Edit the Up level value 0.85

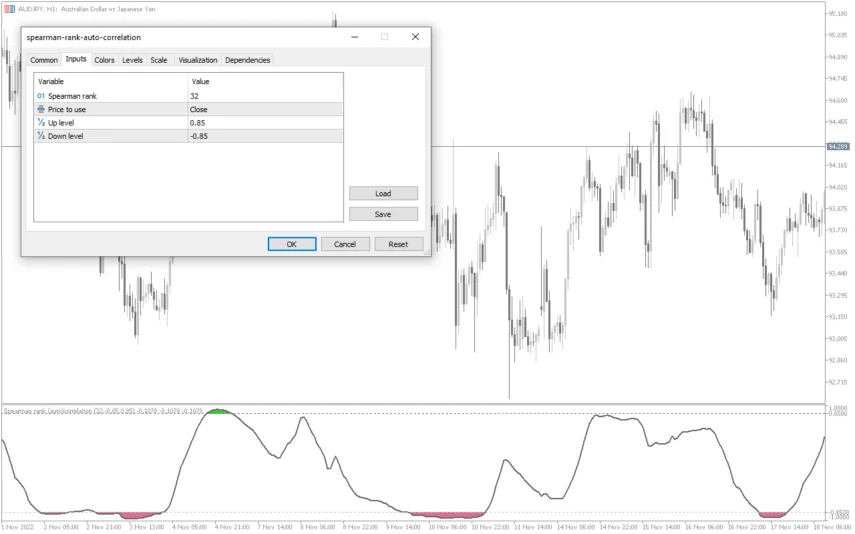coord(266,123)
